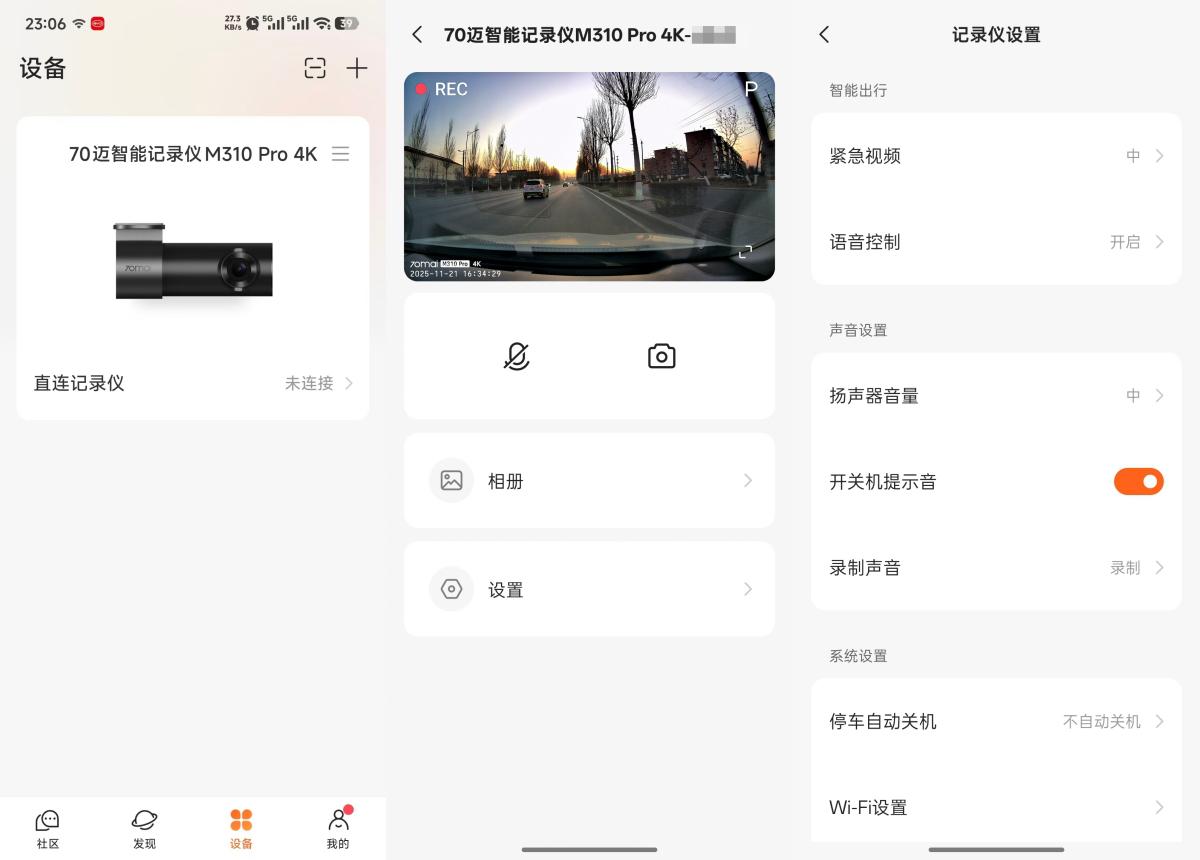Tap the scan QR code icon
Image resolution: width=1200 pixels, height=860 pixels.
(x=315, y=68)
